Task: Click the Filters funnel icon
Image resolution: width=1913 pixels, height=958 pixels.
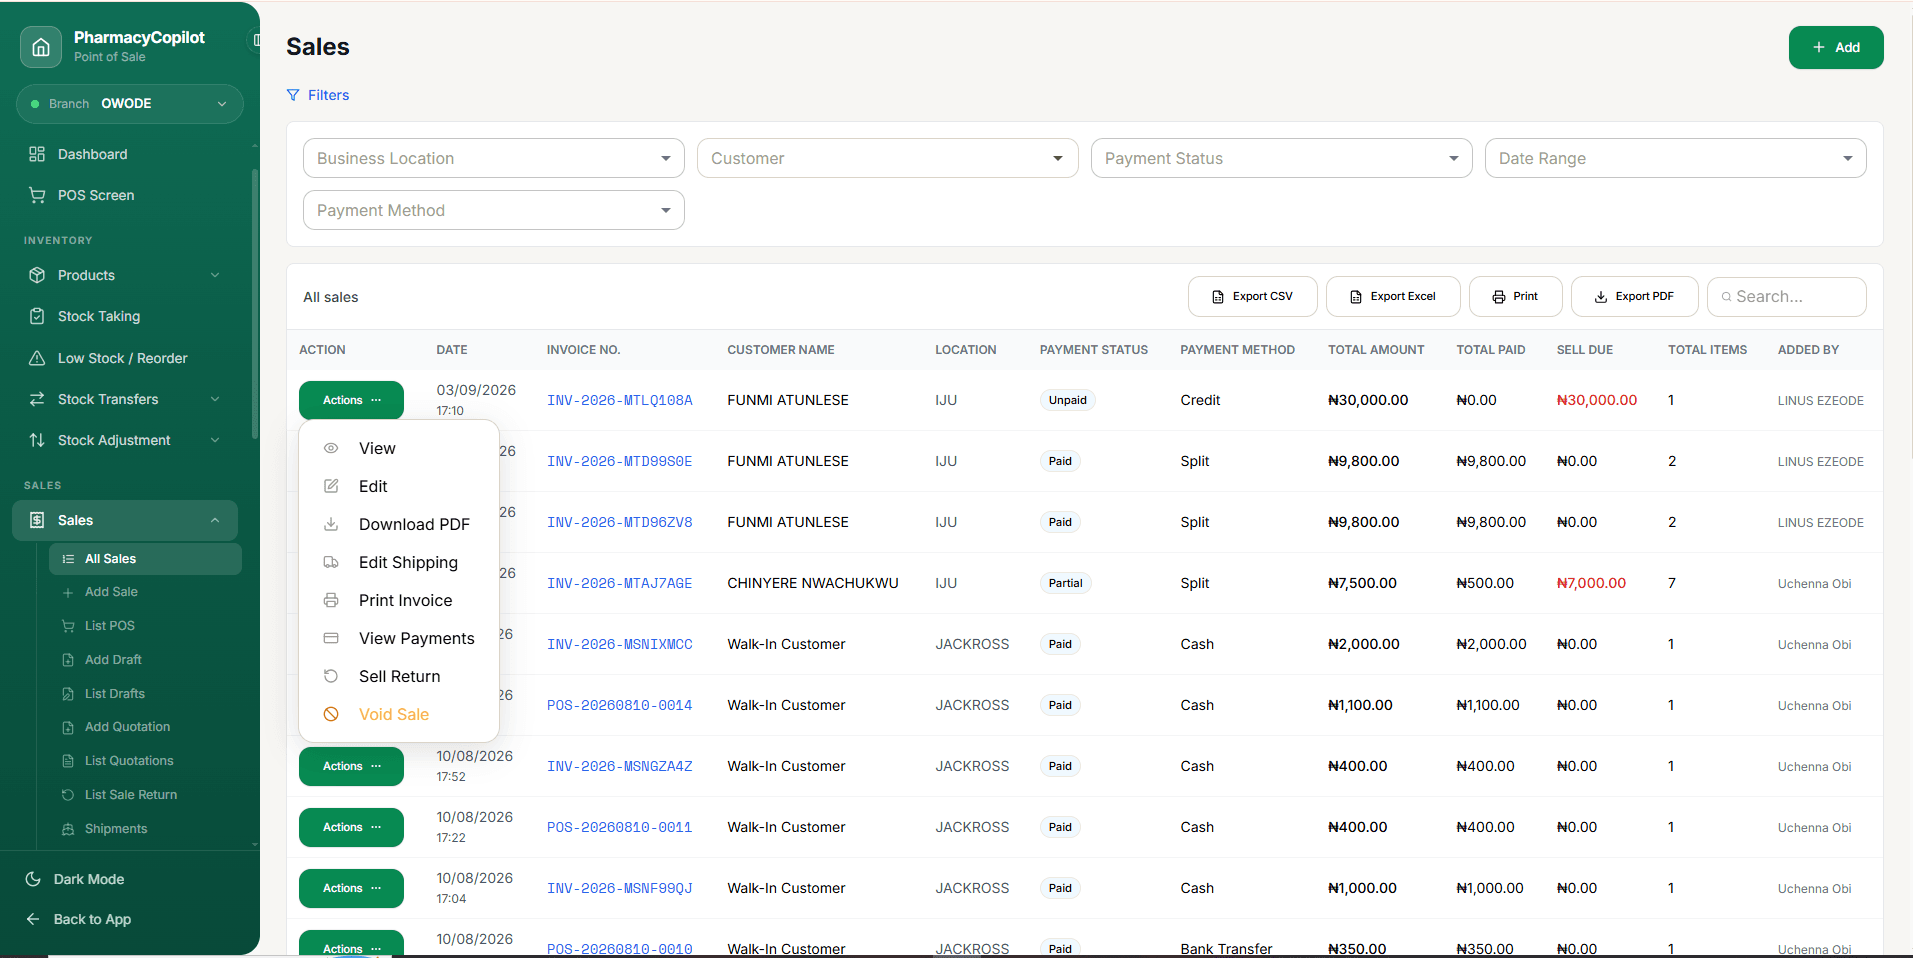Action: click(293, 95)
